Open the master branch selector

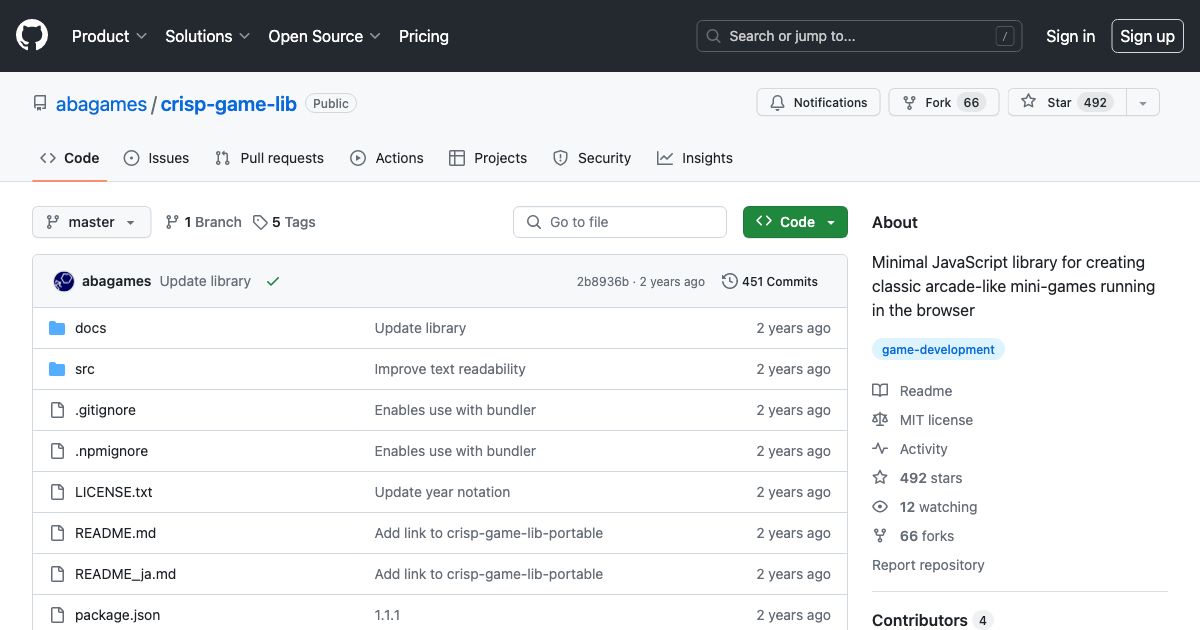91,222
